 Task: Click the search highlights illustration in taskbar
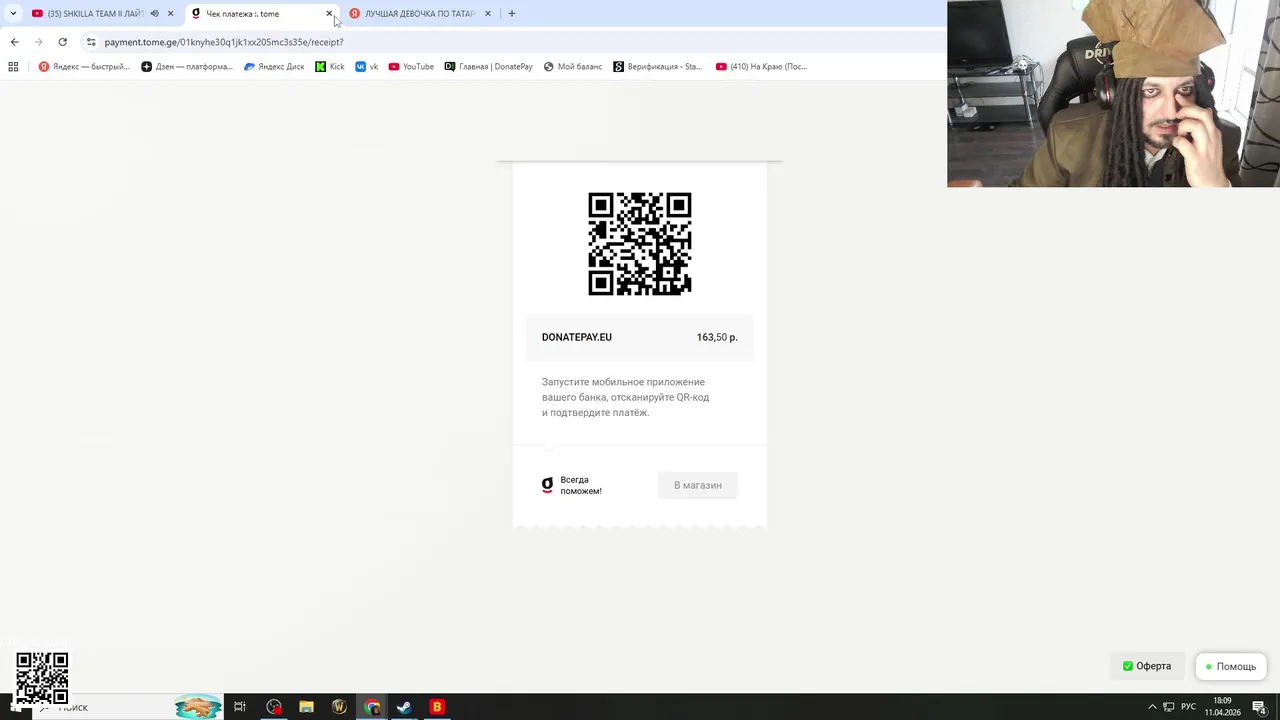tap(198, 707)
